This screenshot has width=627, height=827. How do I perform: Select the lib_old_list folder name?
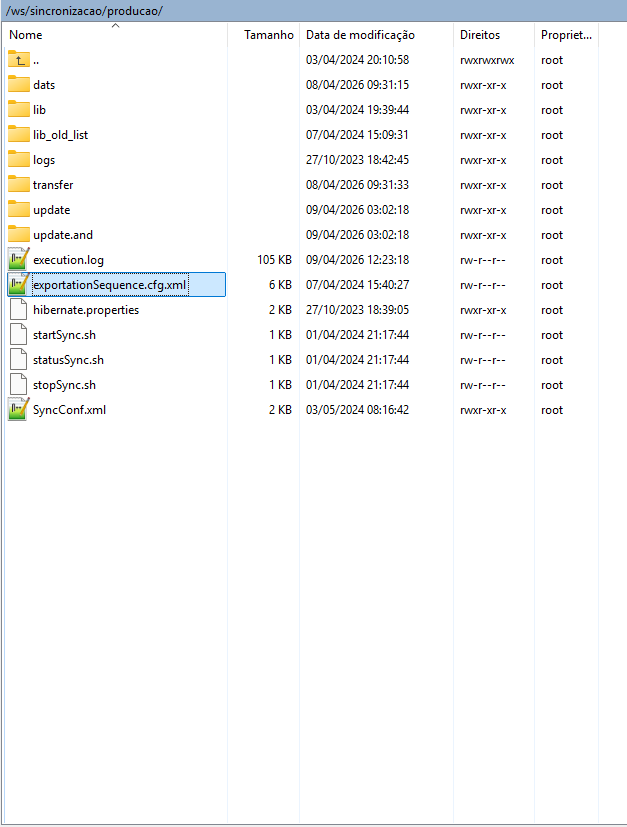pos(60,135)
